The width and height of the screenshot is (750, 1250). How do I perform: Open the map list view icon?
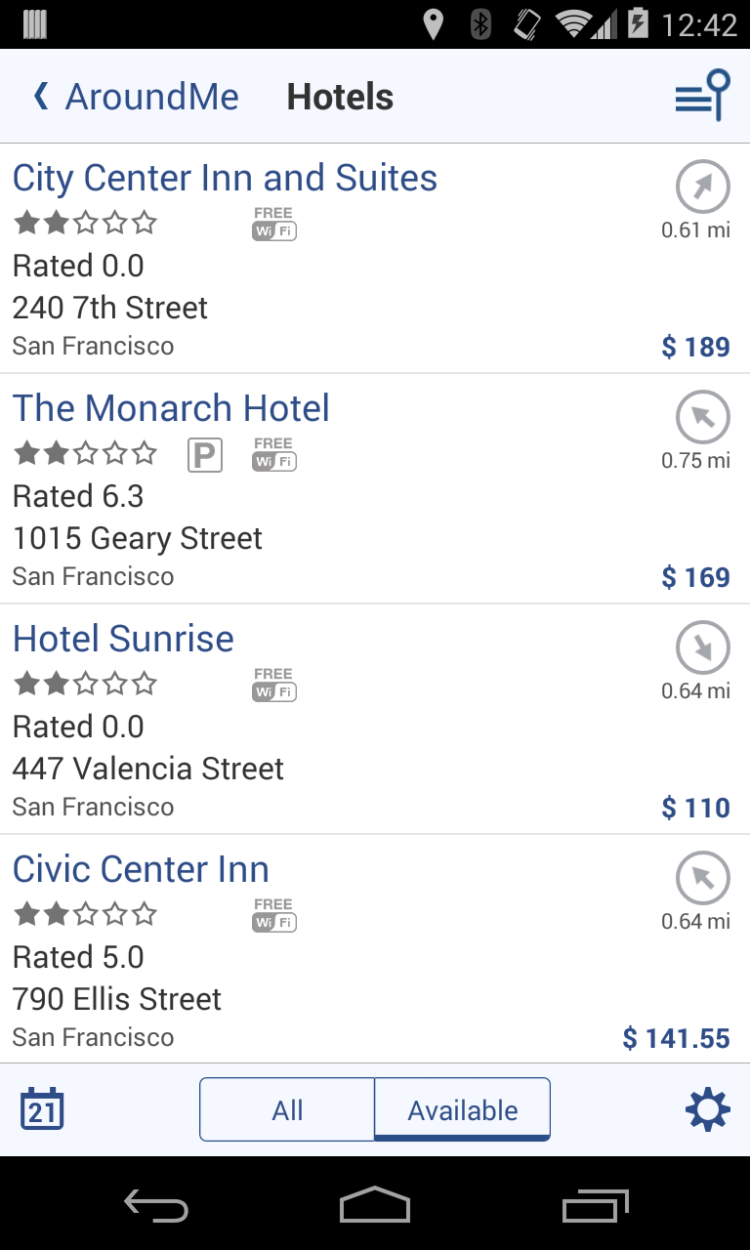point(702,96)
